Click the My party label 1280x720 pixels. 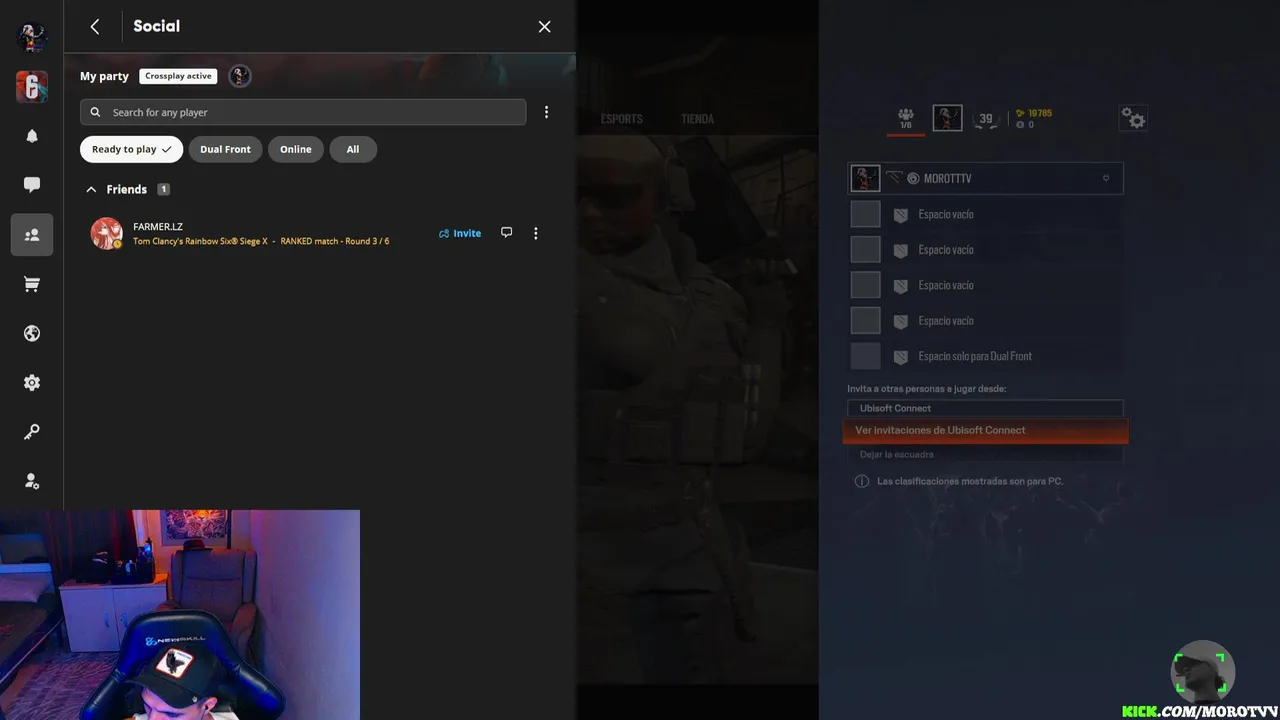104,76
